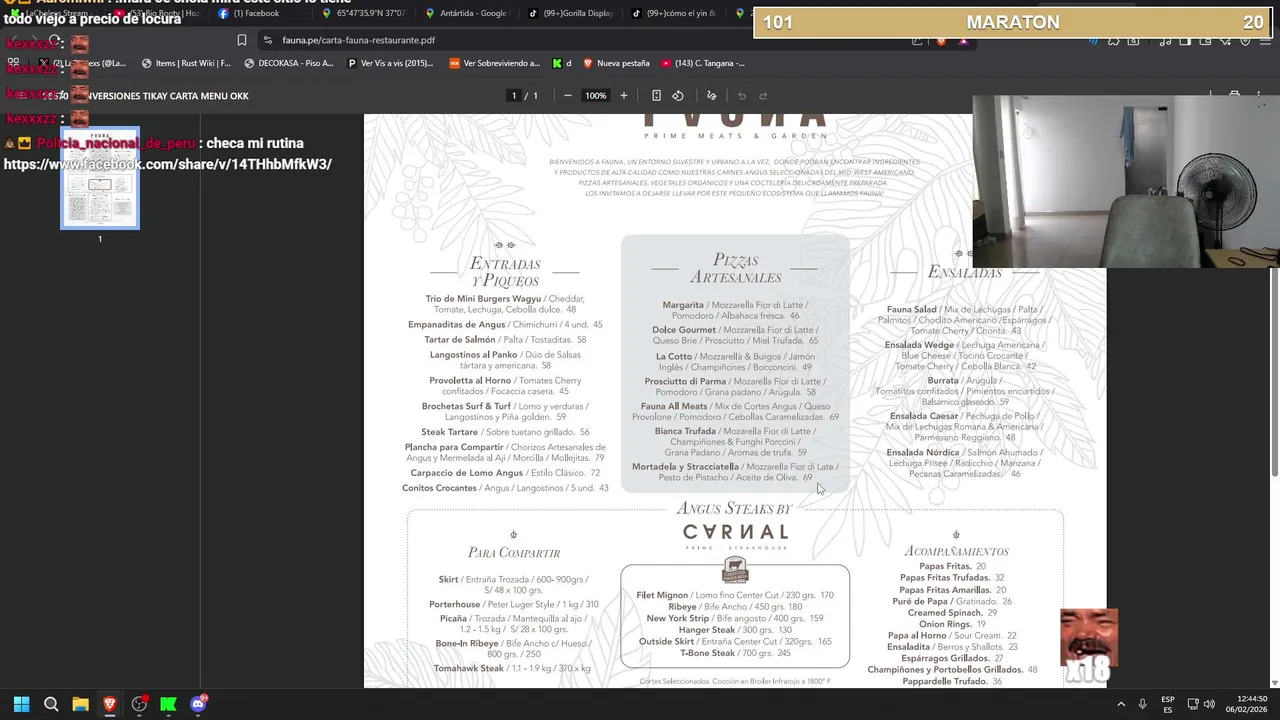1280x720 pixels.
Task: Open Windows taskbar search
Action: tap(51, 704)
